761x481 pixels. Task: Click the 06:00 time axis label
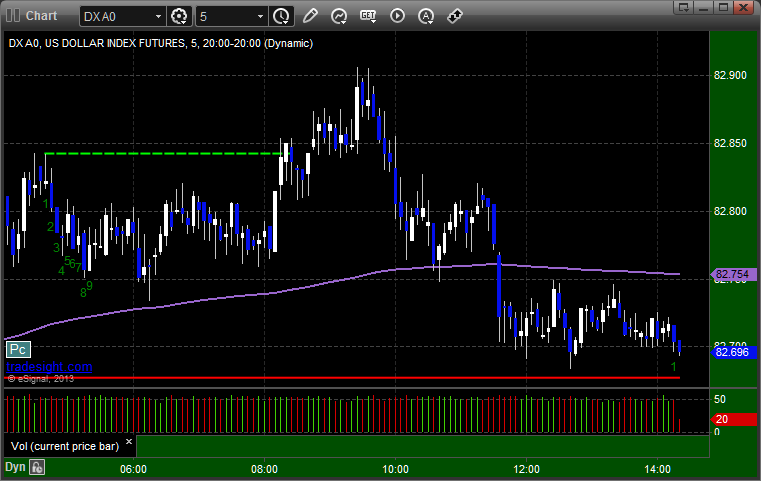tap(133, 469)
